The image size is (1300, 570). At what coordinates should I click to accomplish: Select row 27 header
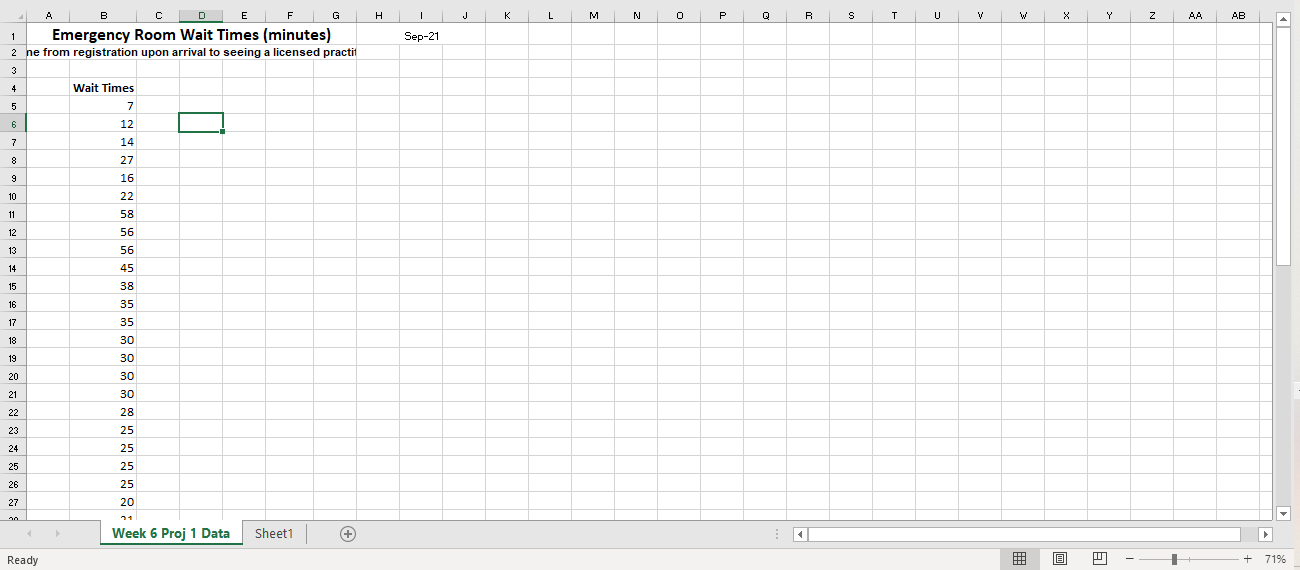13,501
